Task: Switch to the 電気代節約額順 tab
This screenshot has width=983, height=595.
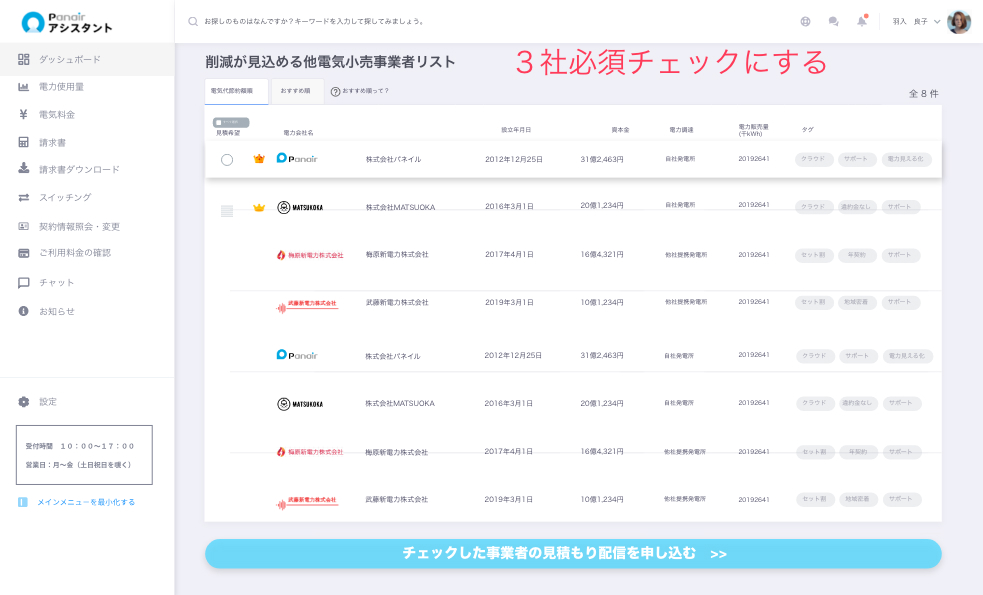Action: (x=236, y=91)
